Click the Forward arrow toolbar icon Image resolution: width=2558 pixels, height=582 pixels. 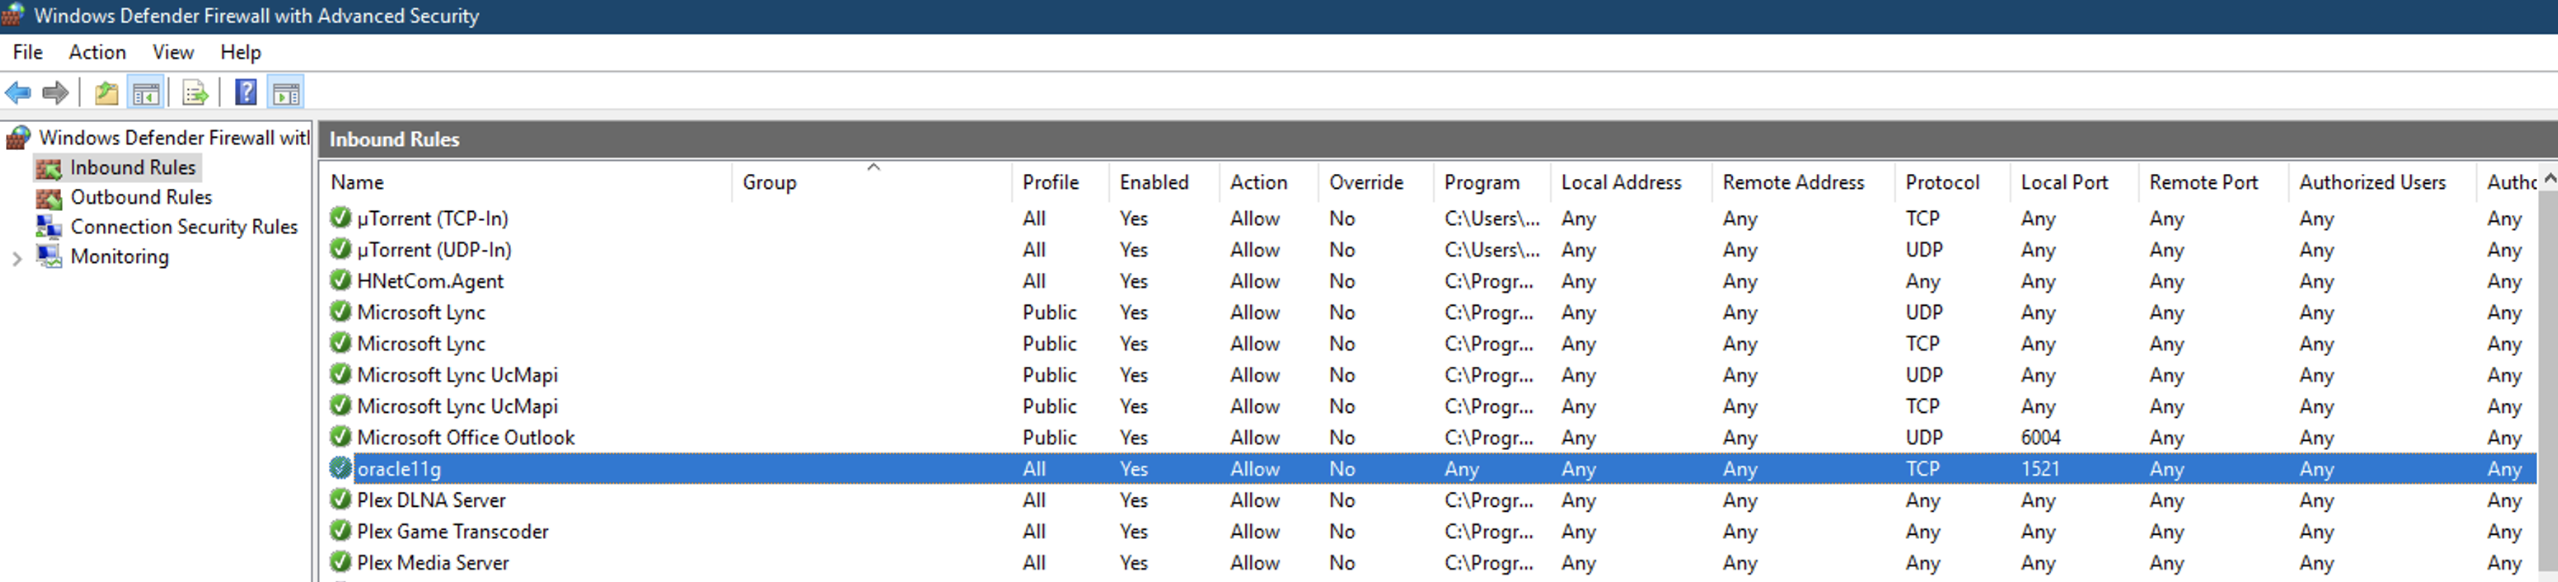click(56, 93)
